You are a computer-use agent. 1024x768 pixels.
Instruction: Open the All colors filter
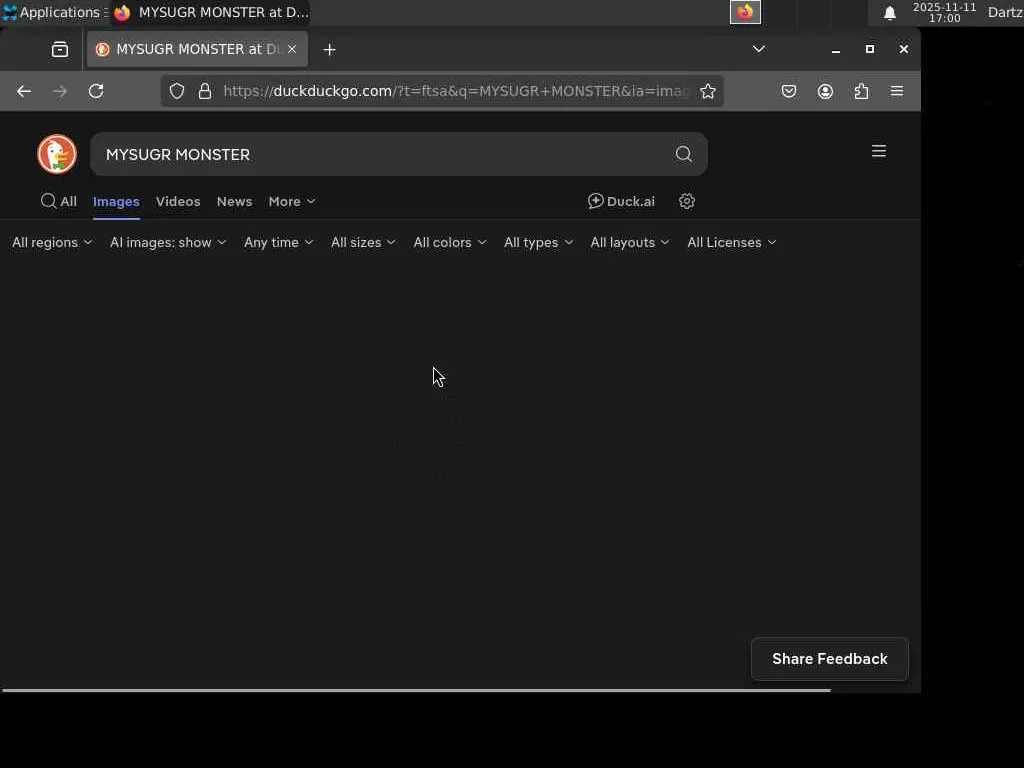click(x=450, y=242)
